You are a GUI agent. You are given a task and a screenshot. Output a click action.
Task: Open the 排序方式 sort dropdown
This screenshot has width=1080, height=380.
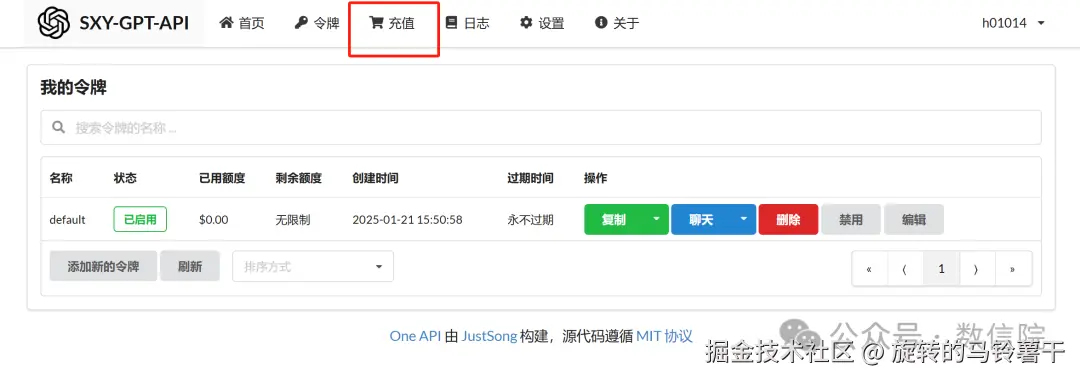[313, 266]
